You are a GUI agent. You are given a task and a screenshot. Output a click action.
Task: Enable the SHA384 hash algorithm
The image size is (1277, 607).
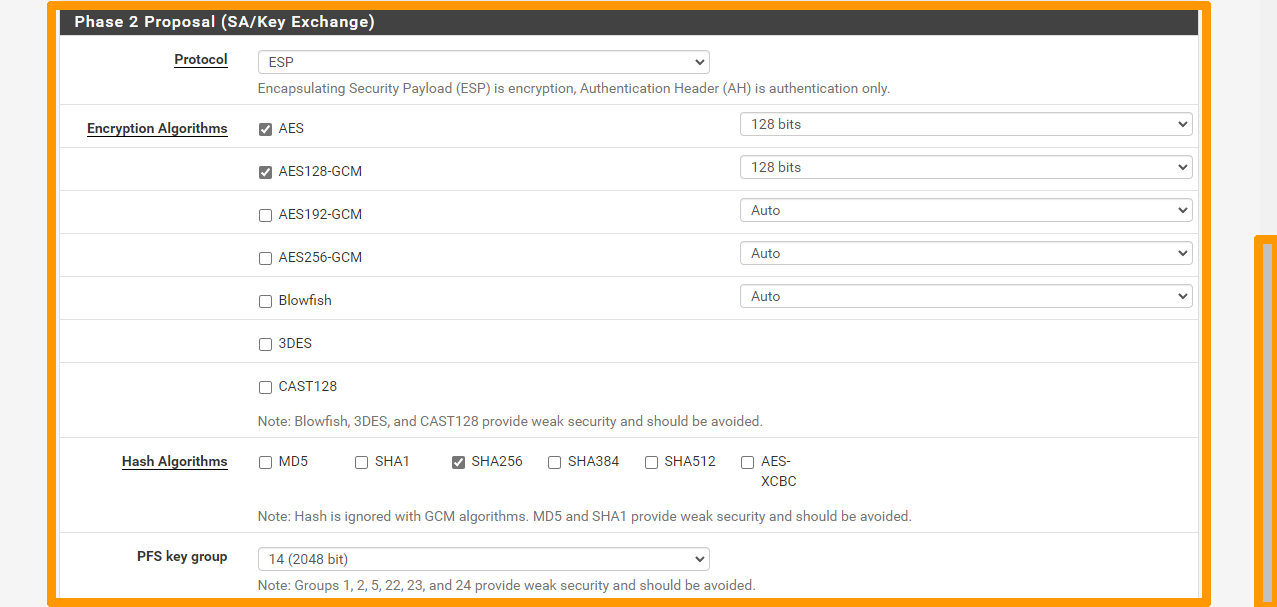pyautogui.click(x=554, y=462)
